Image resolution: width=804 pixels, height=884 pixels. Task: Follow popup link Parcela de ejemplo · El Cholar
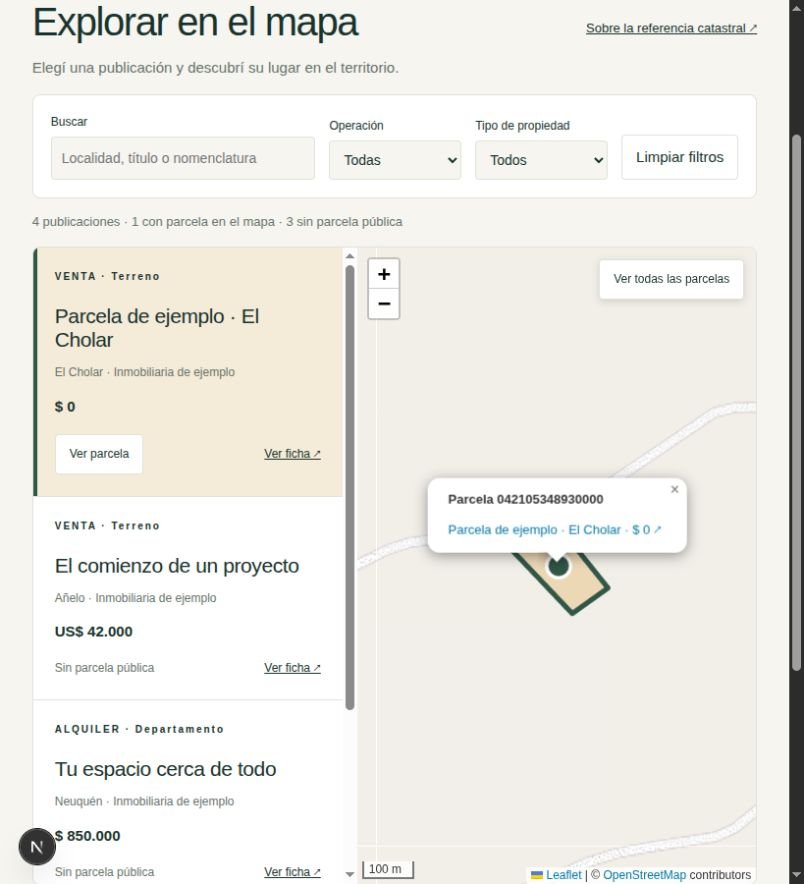pos(554,530)
